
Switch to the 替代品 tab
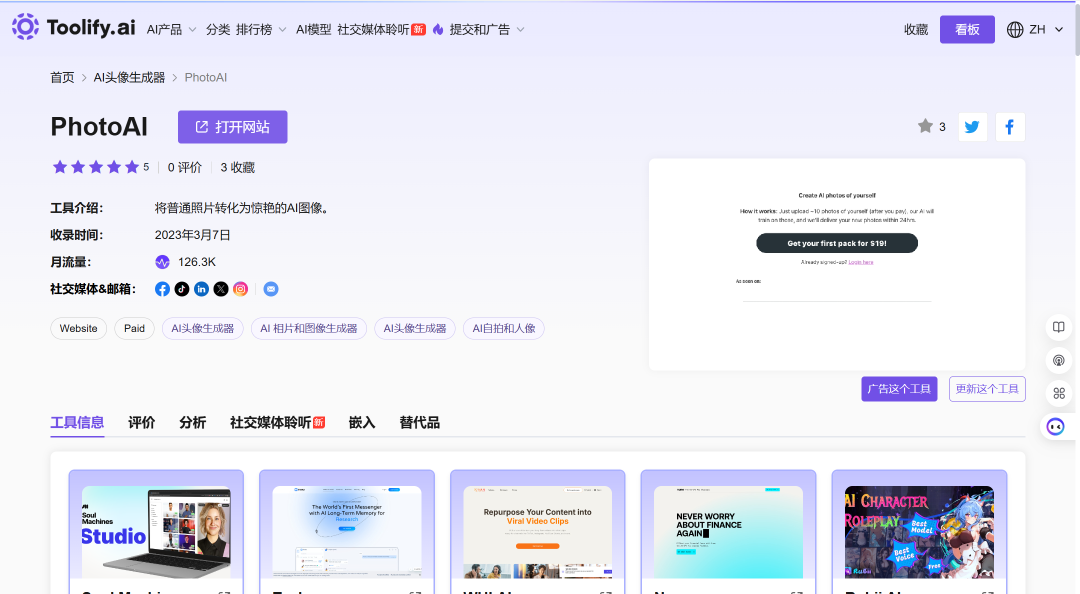tap(419, 422)
